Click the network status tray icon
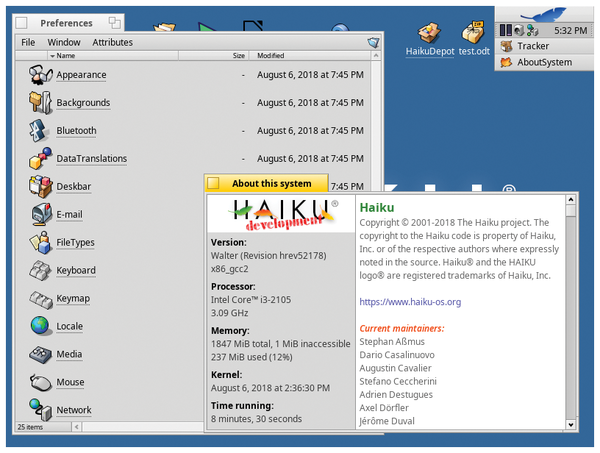 click(x=532, y=30)
